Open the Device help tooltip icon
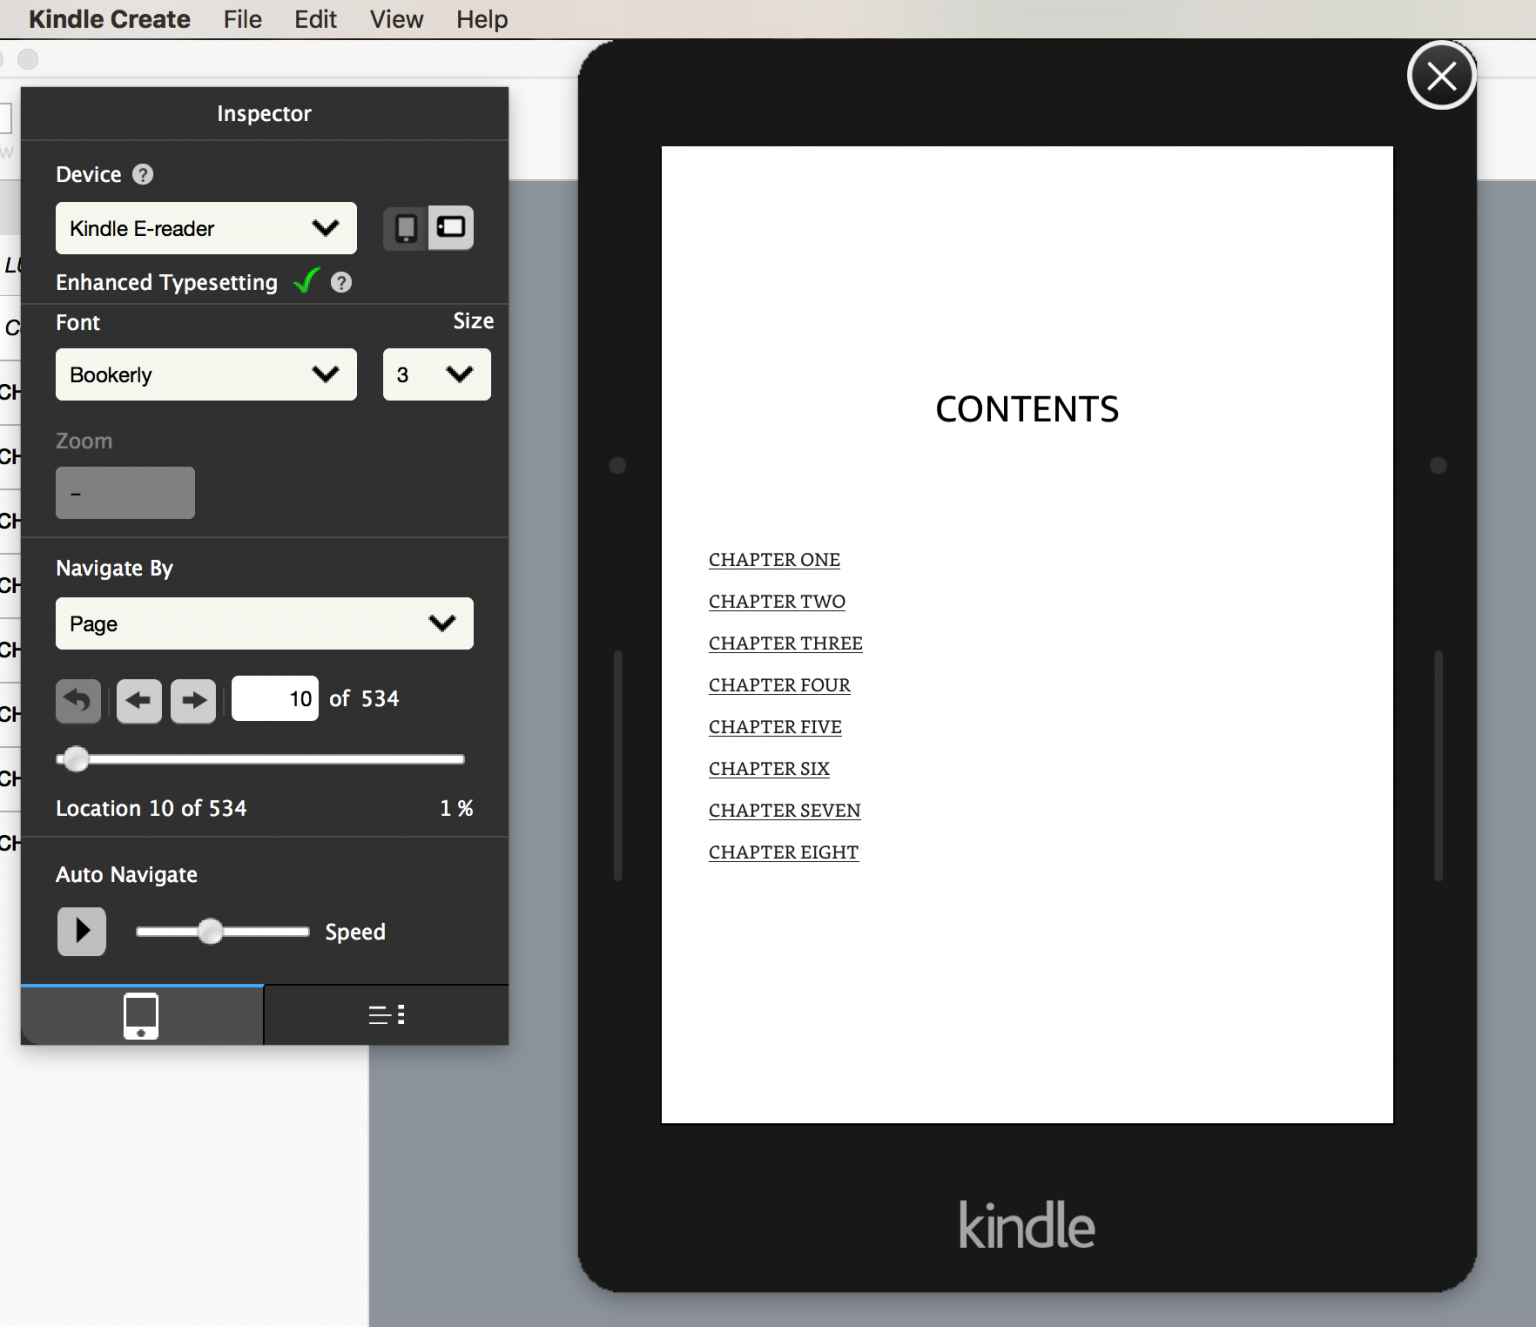Screen dimensions: 1536x1327 pos(142,174)
